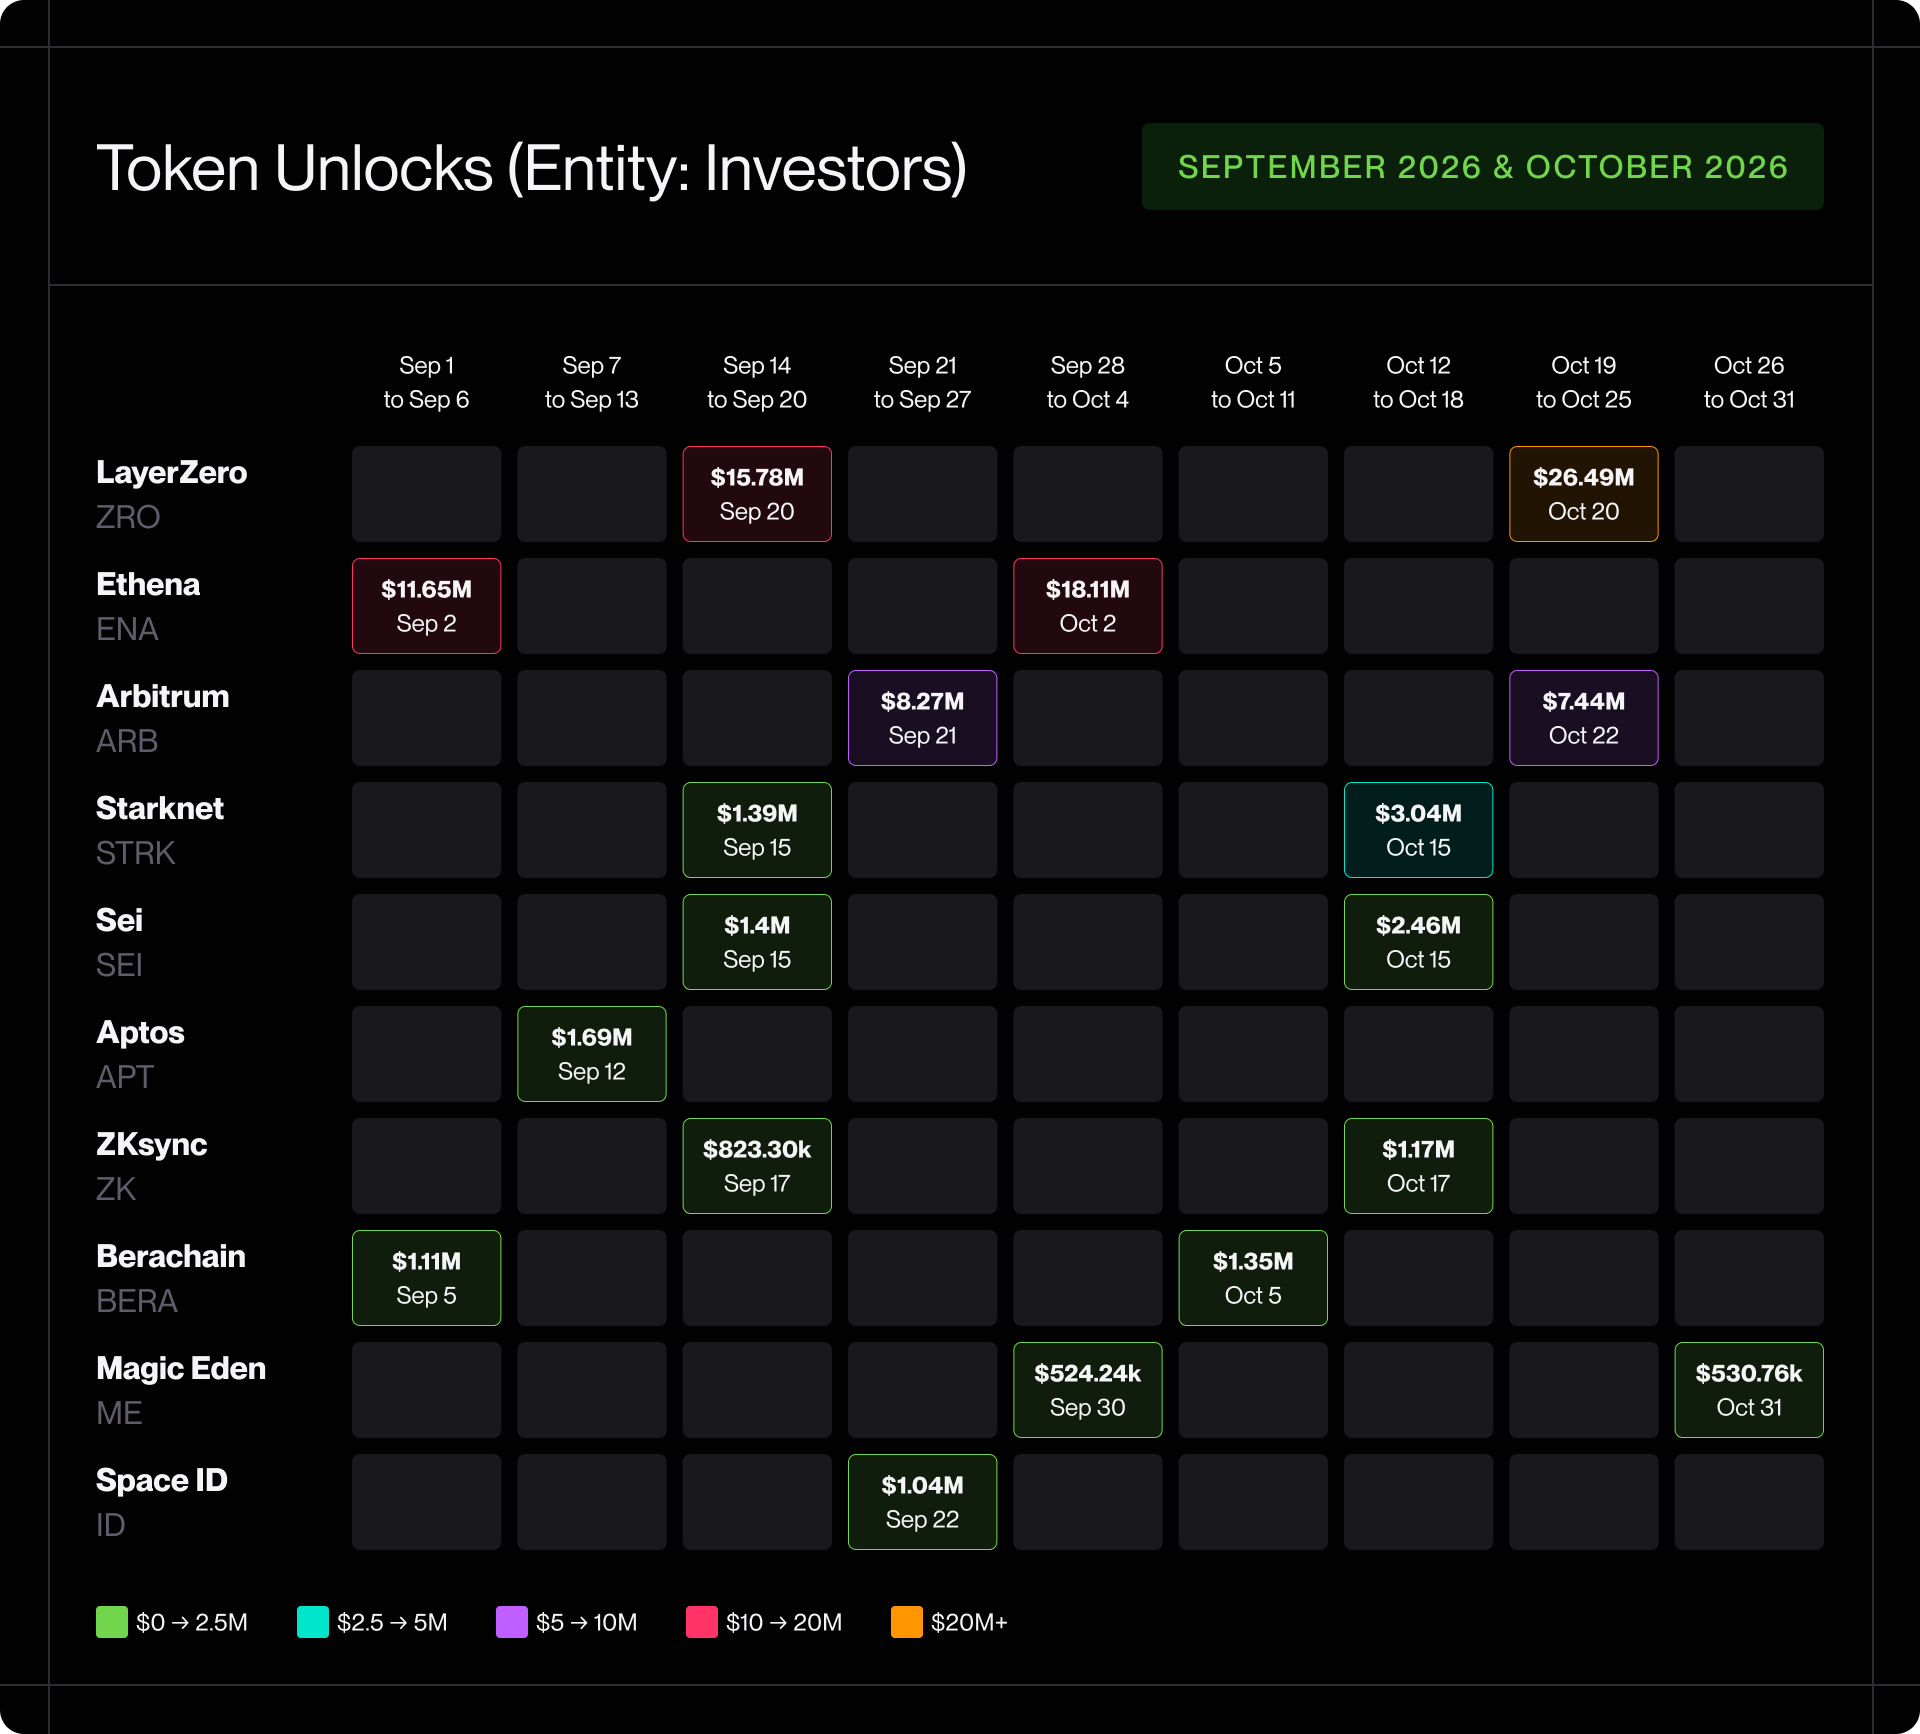Select Ethena $18.11M Oct 2 unlock cell
Screen dimensions: 1920x1734
click(x=1088, y=606)
